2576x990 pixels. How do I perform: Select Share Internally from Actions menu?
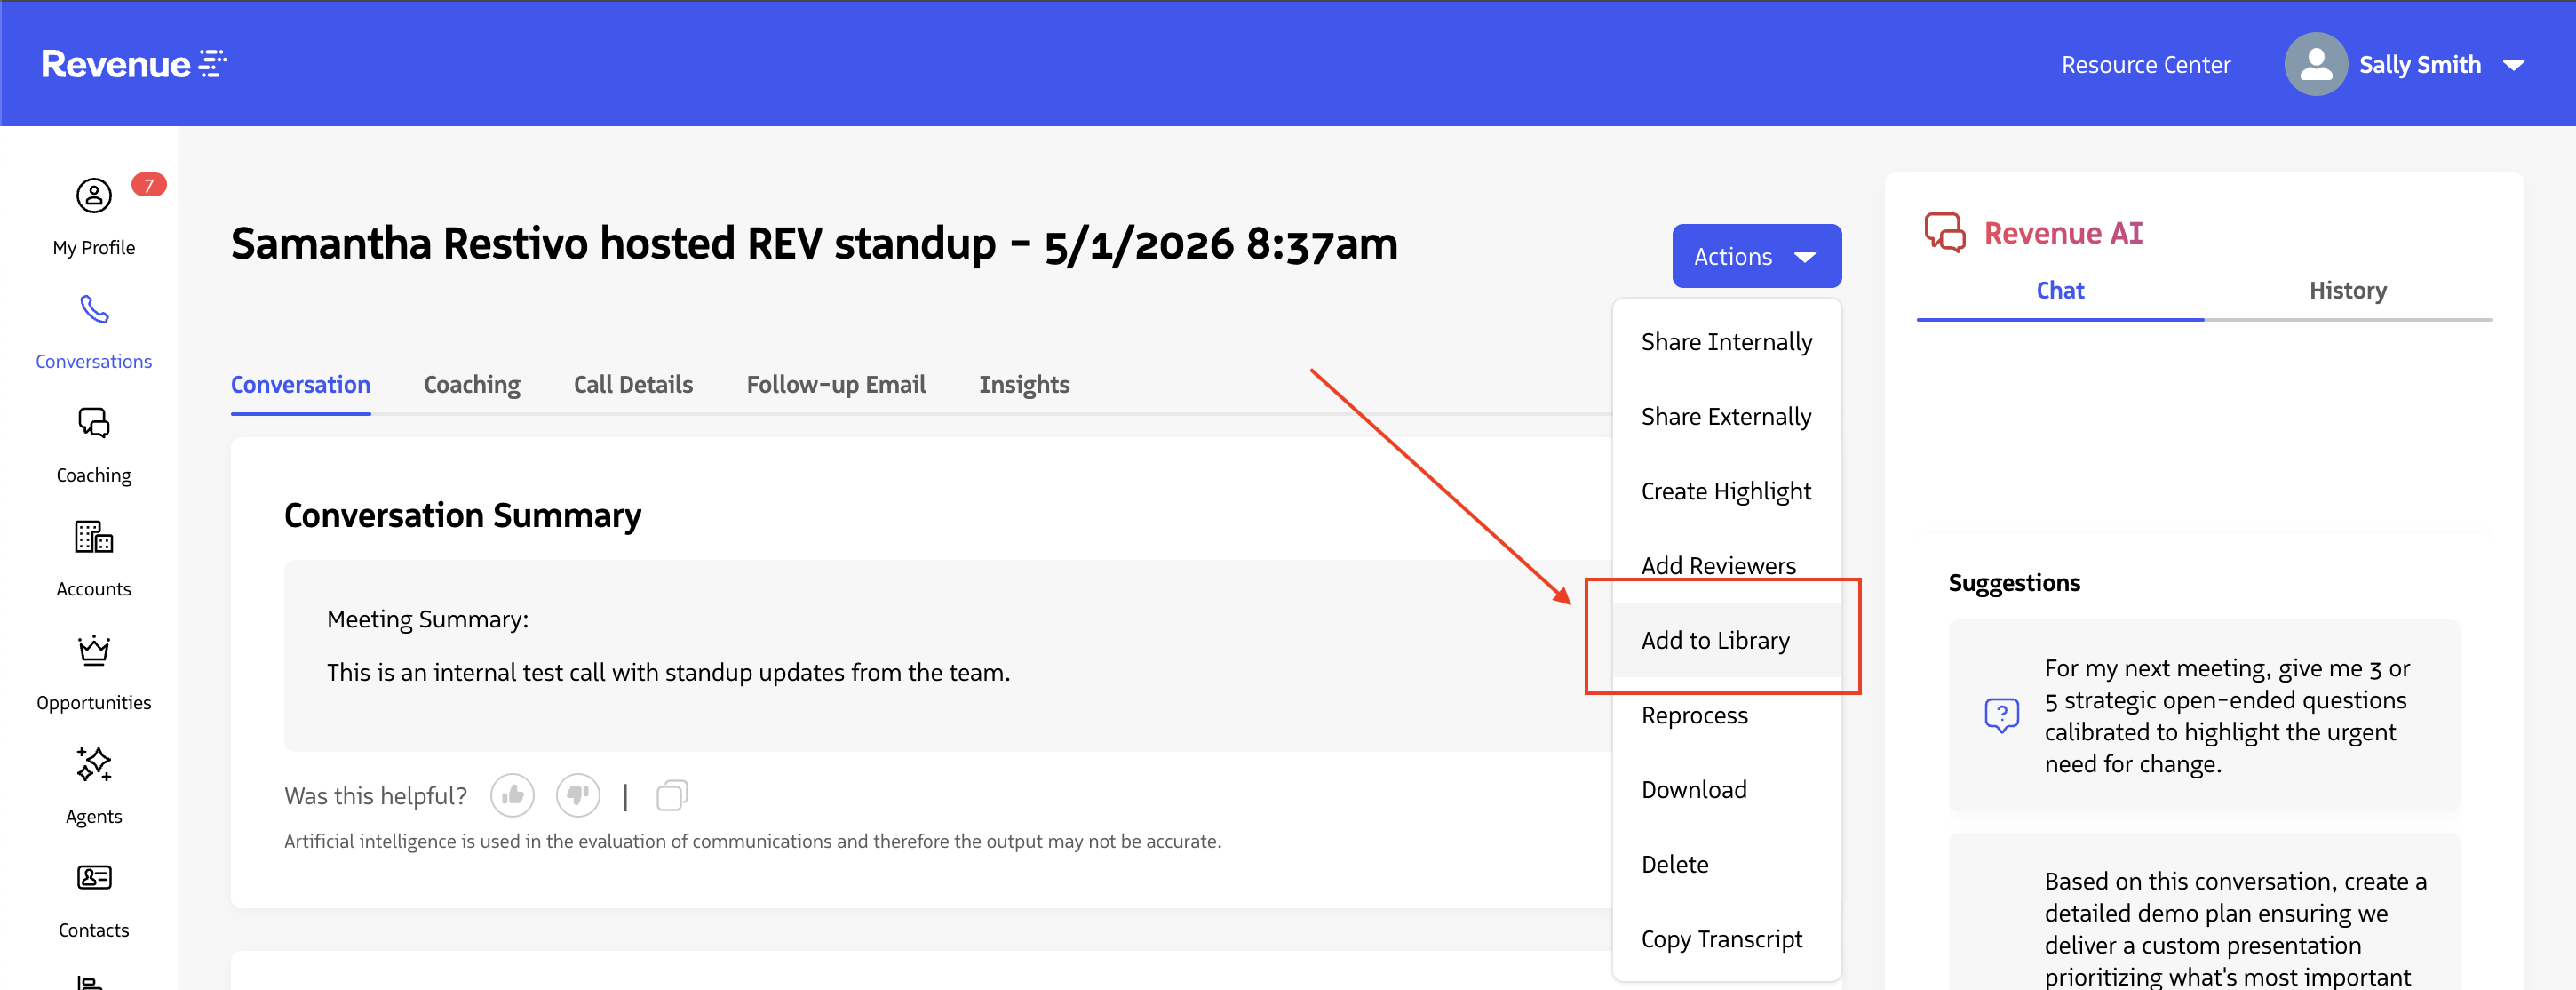point(1726,342)
